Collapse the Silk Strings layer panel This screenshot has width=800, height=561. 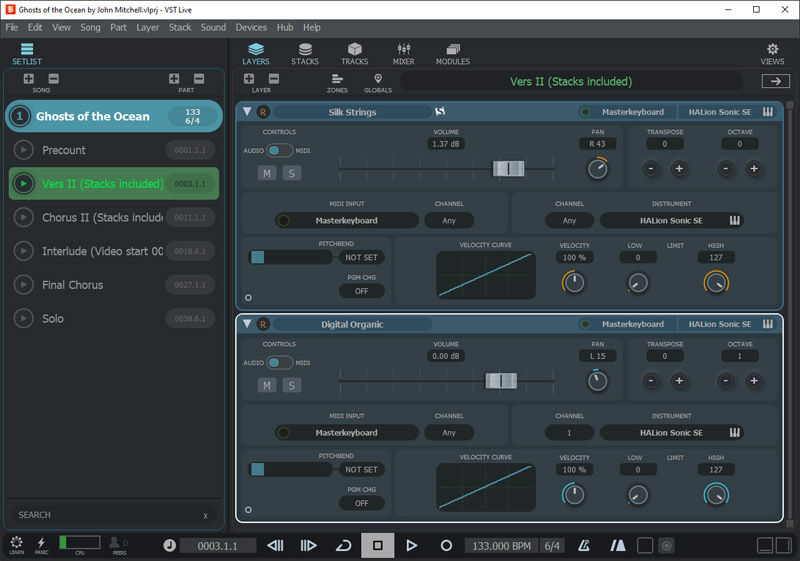click(x=247, y=112)
